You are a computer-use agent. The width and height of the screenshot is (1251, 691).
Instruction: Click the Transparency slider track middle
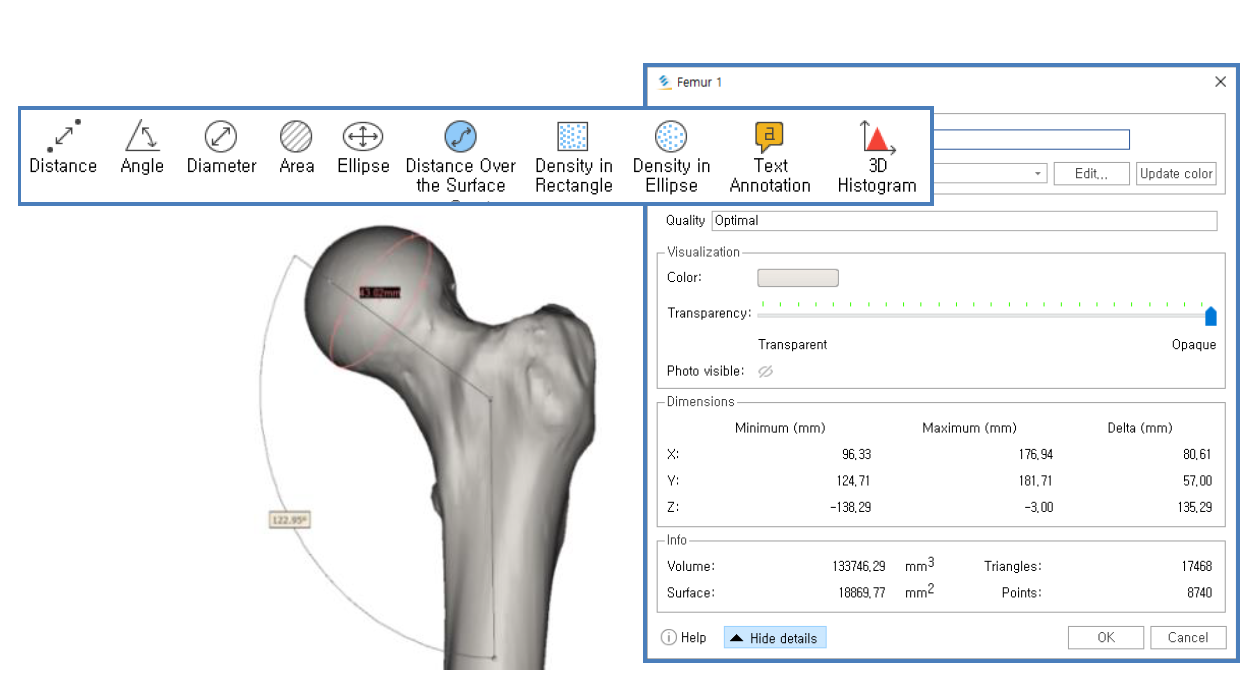[985, 315]
